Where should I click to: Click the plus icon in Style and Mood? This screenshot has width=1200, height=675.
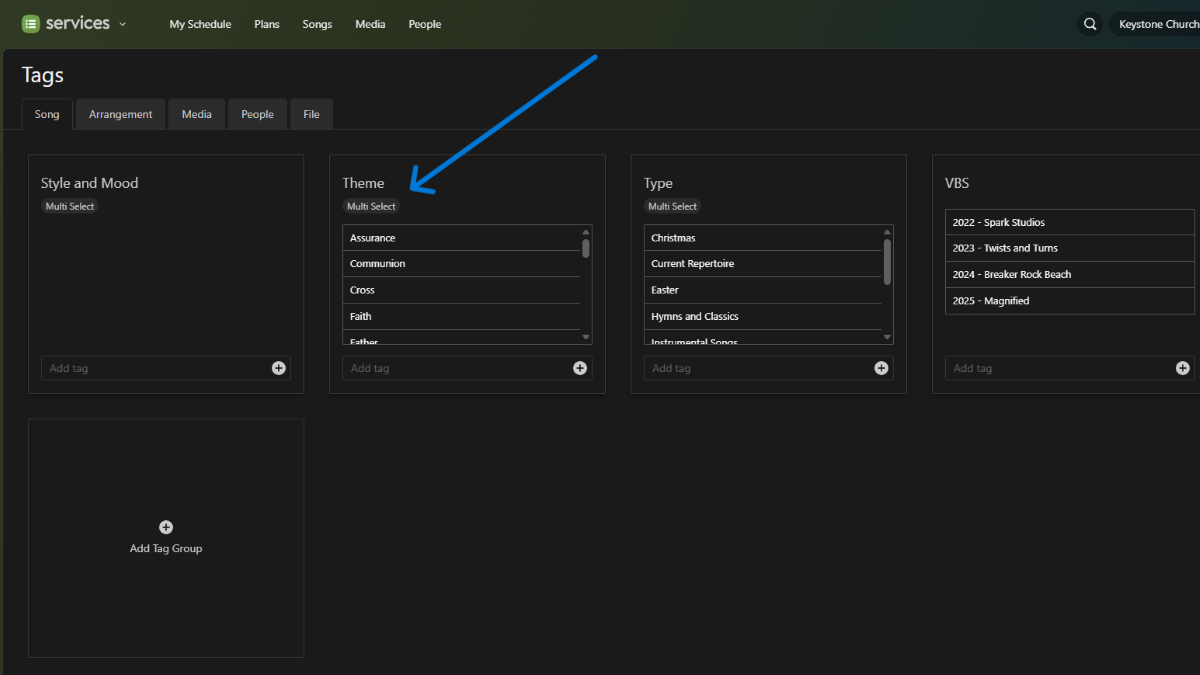(279, 368)
